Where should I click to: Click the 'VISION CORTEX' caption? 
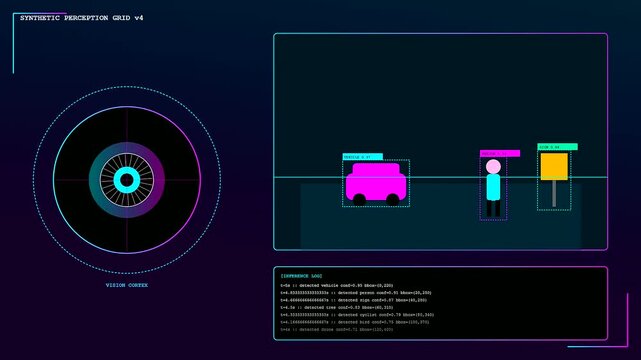point(127,285)
